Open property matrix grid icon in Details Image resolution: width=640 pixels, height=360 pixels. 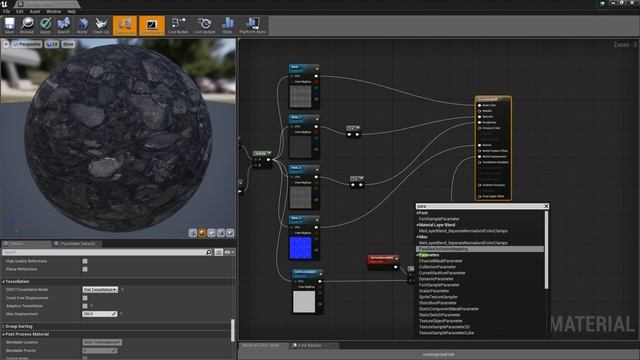(219, 252)
